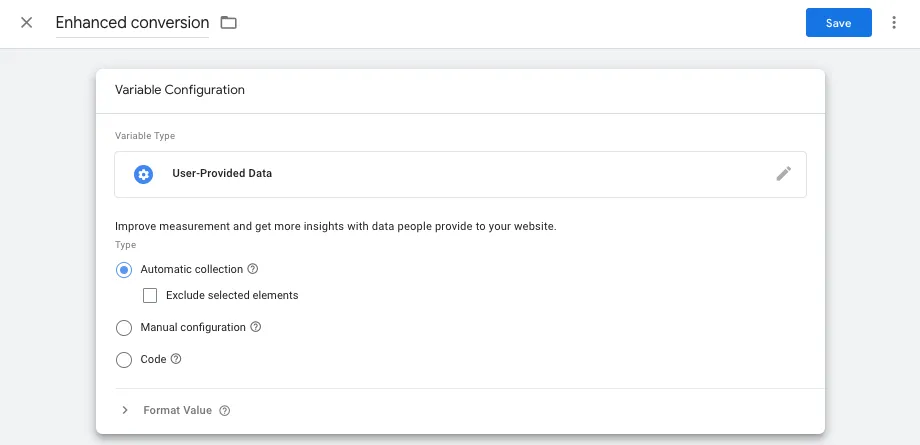Enable Exclude selected elements checkbox
This screenshot has width=920, height=445.
click(150, 295)
